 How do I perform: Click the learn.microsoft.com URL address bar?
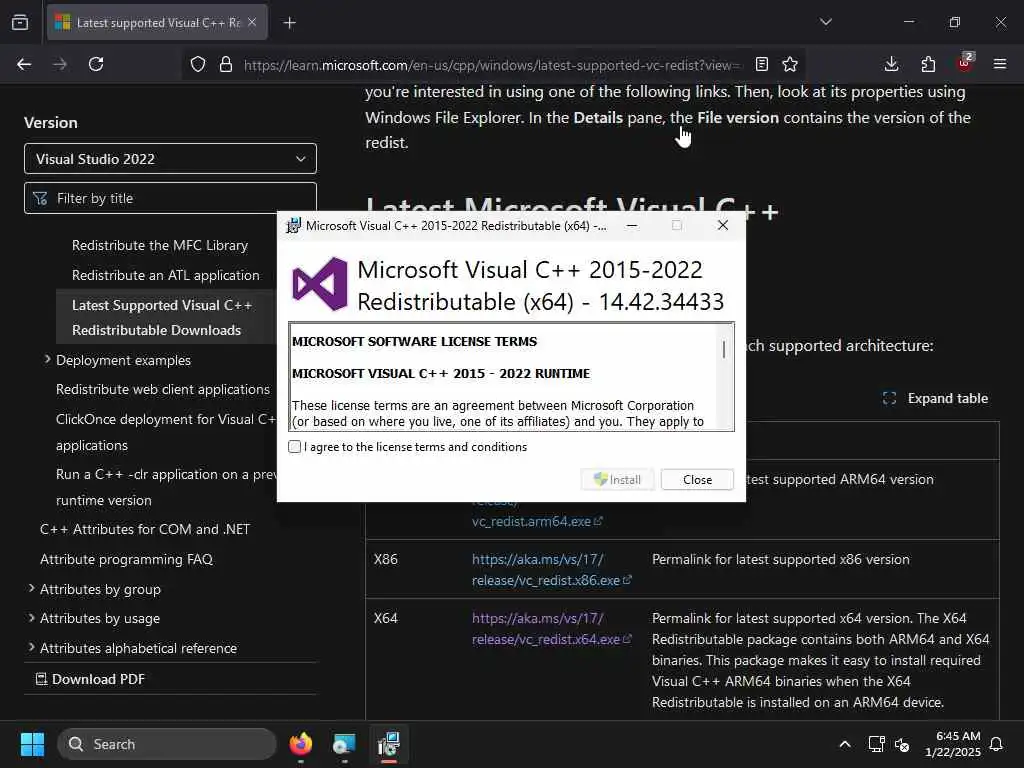point(492,65)
